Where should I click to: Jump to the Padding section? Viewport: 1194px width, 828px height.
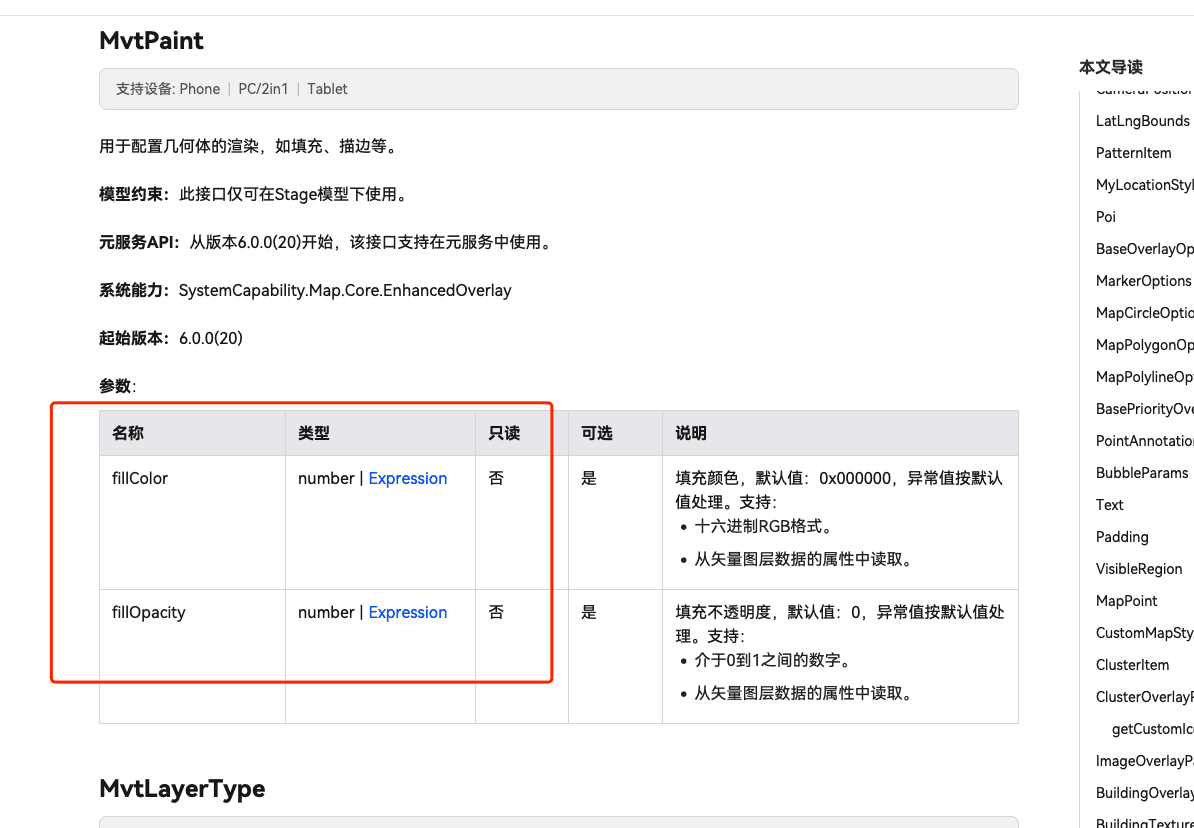pyautogui.click(x=1122, y=537)
